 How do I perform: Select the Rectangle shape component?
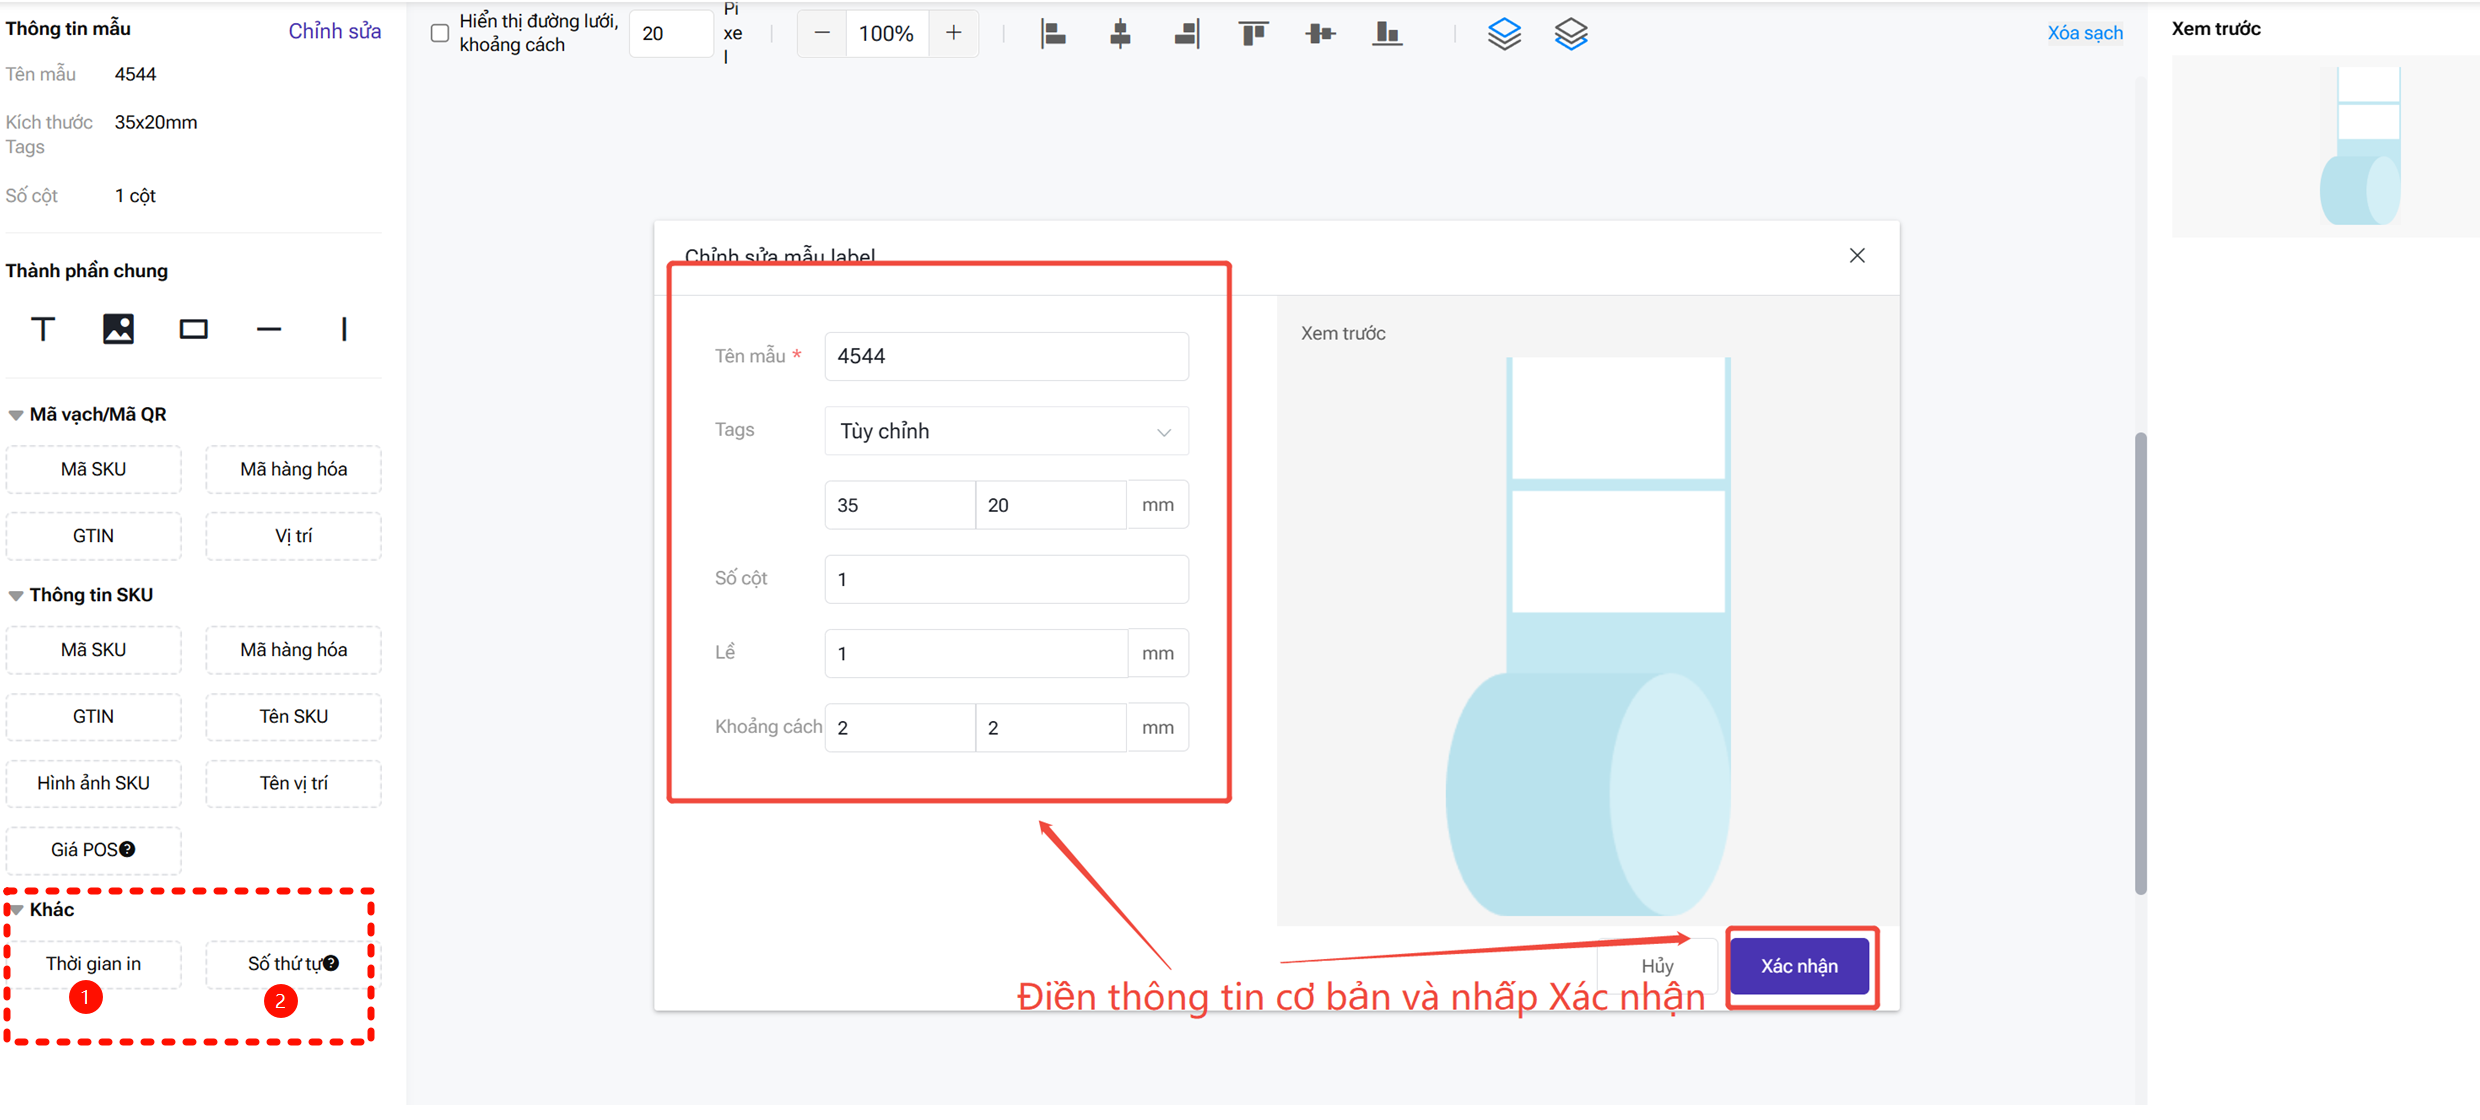(193, 329)
